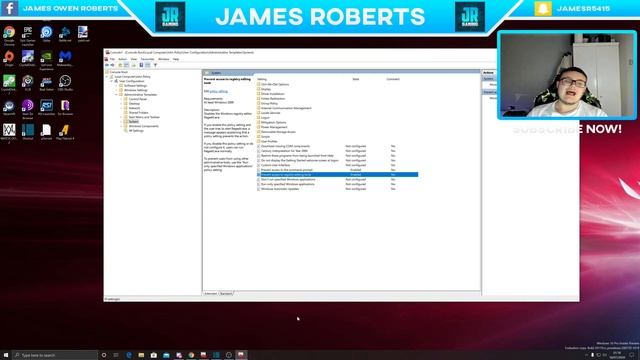640x360 pixels.
Task: Click the 'policy setting' edit link
Action: [219, 91]
